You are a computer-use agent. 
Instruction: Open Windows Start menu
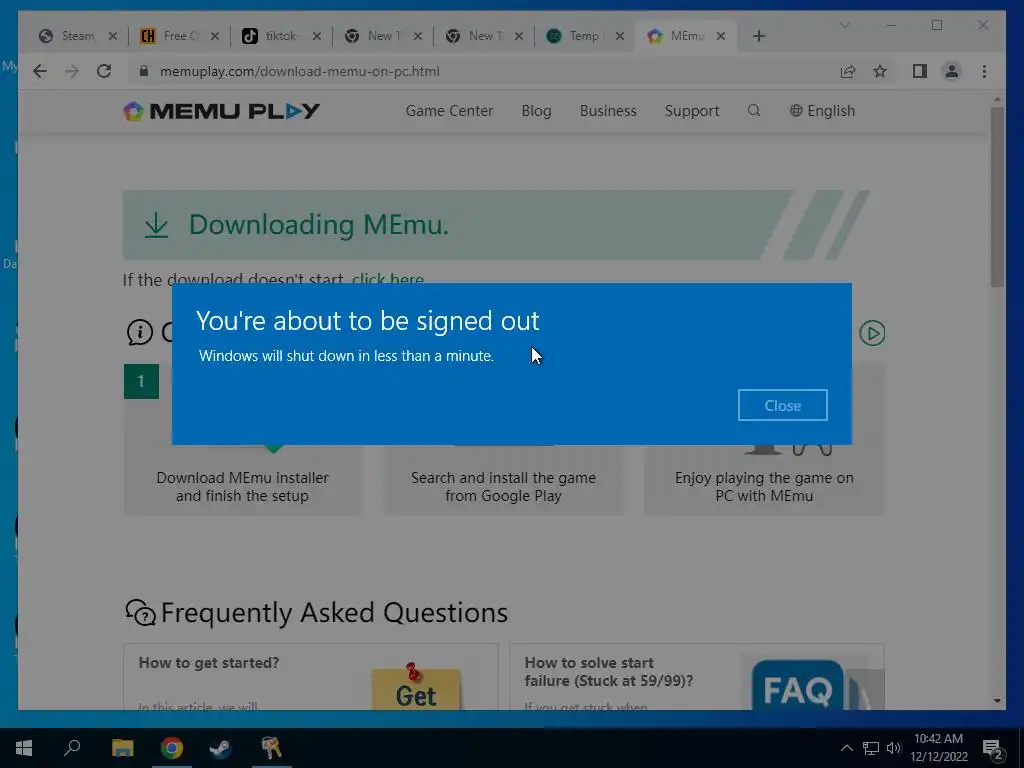[24, 748]
